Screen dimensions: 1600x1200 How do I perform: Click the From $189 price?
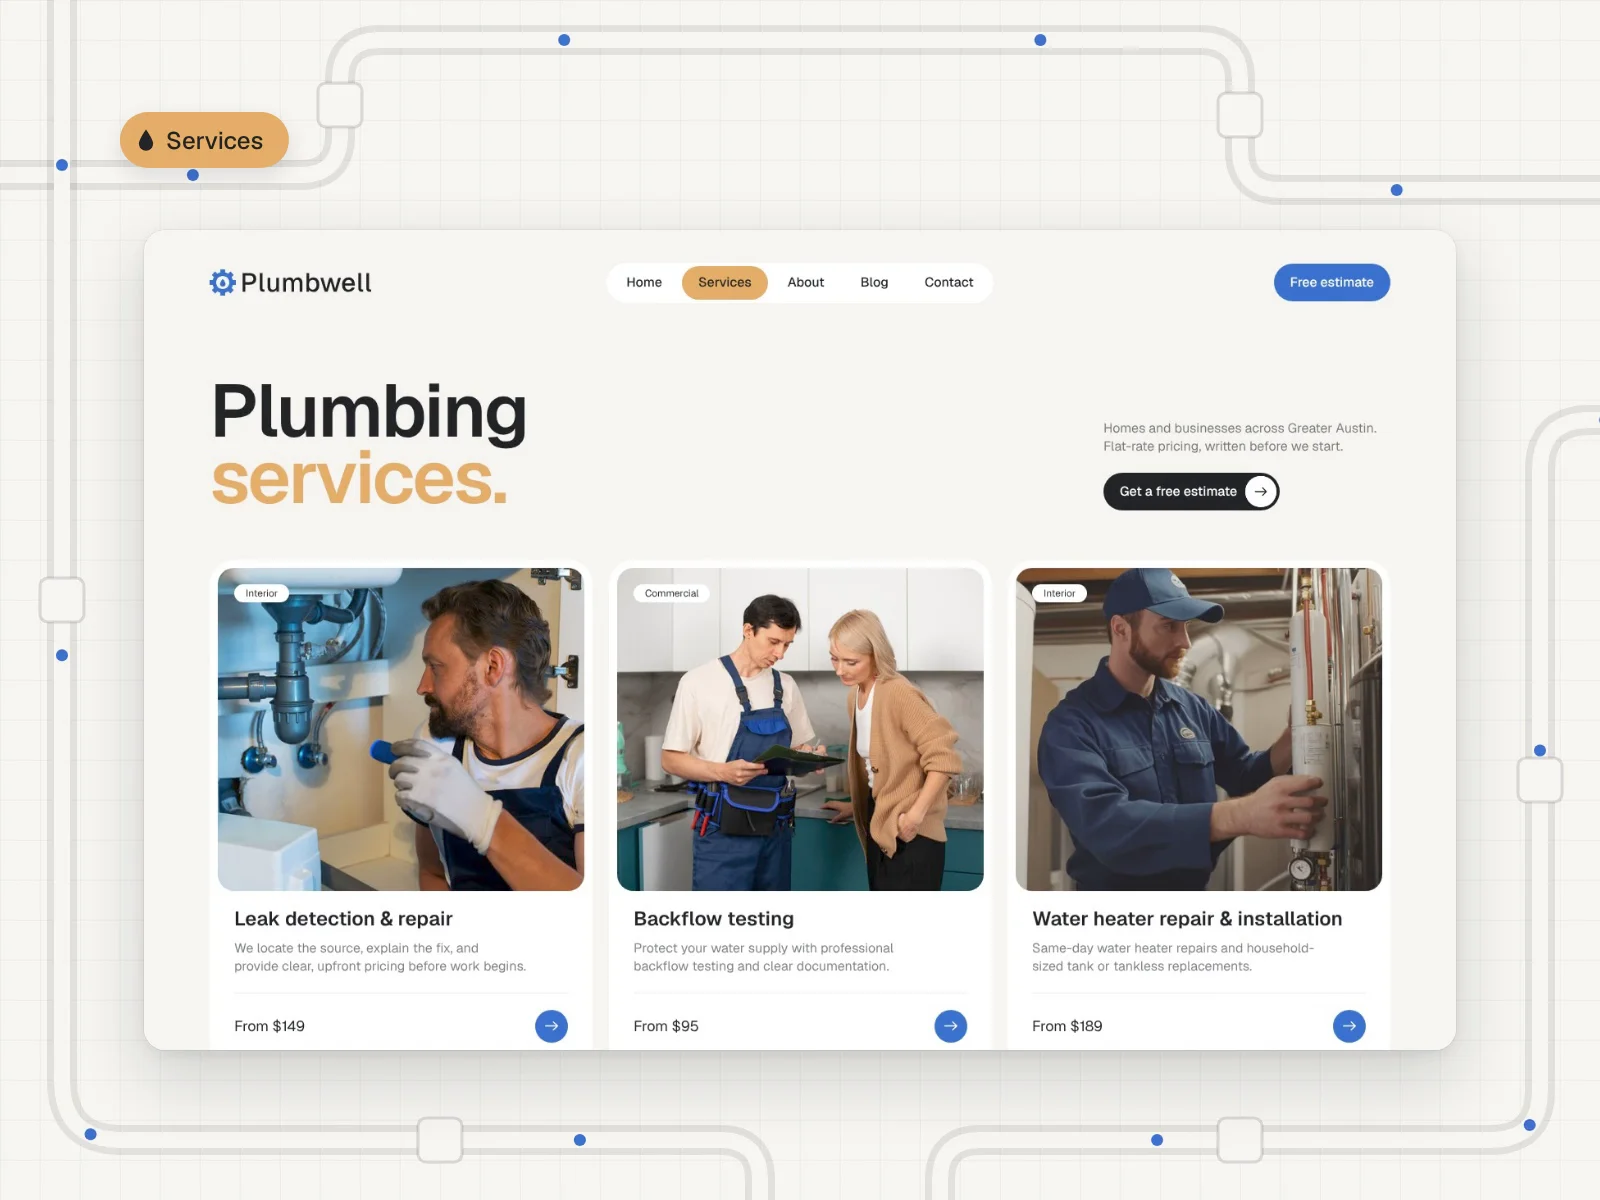(x=1067, y=1026)
